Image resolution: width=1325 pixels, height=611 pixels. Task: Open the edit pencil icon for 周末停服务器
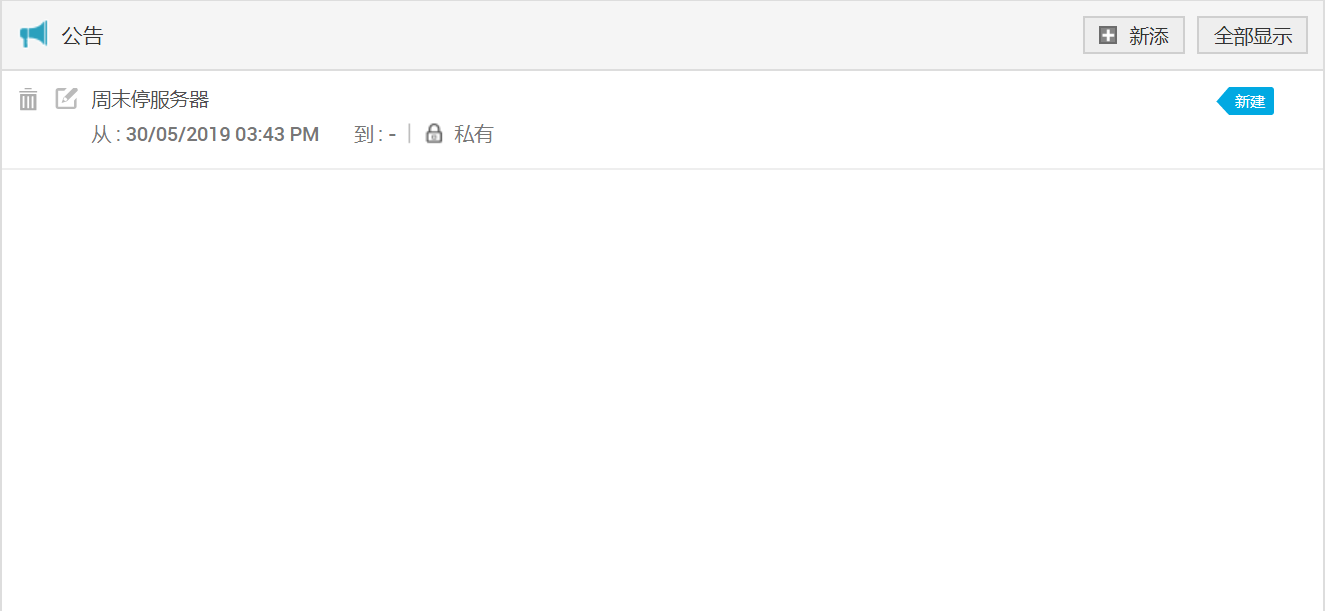click(x=66, y=98)
